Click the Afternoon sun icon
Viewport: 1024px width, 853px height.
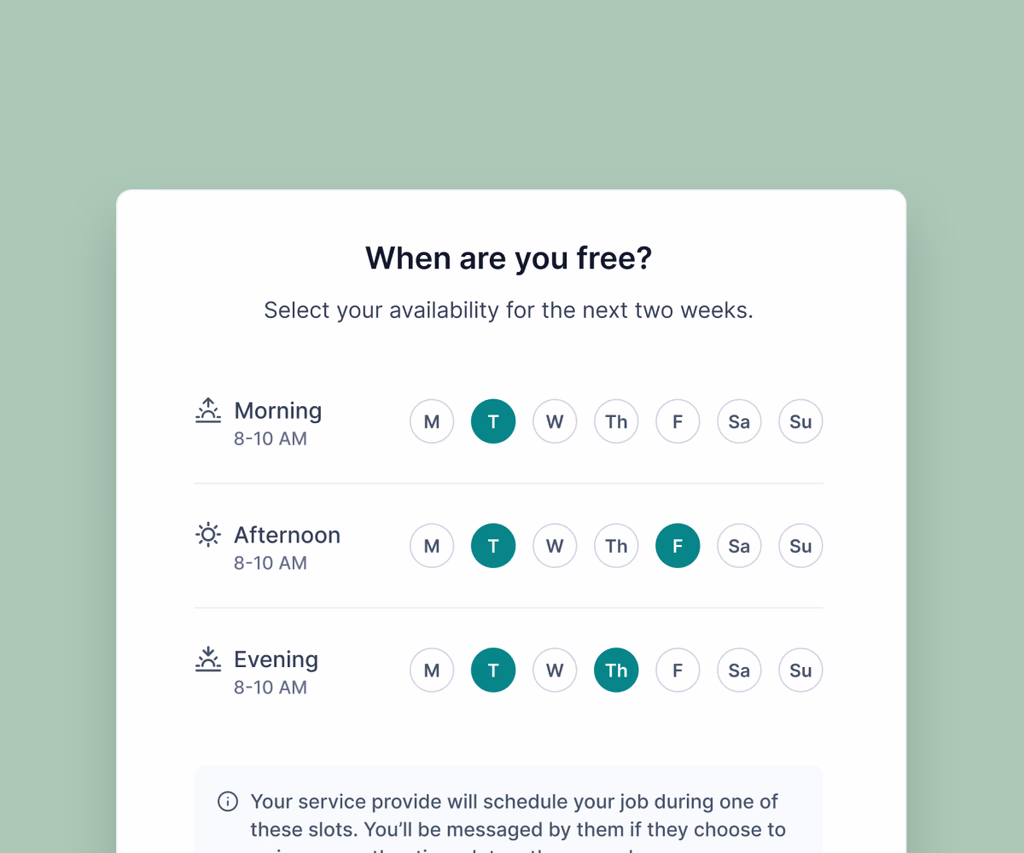point(208,535)
